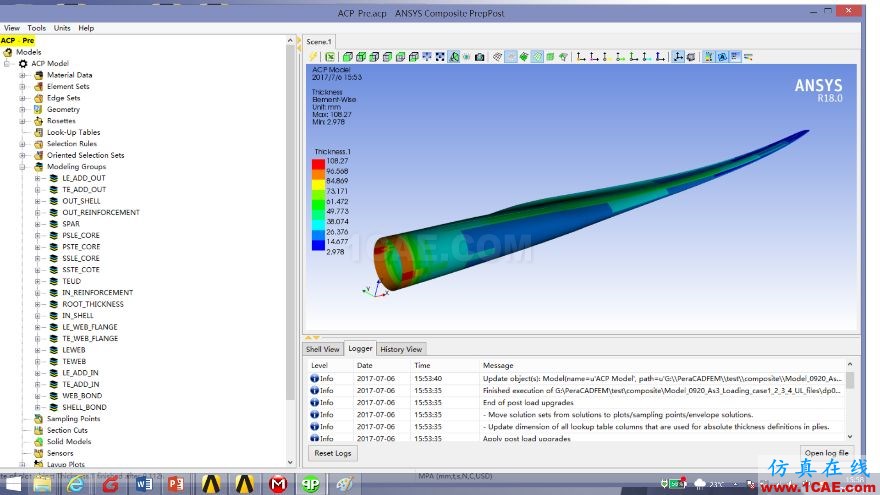Select the Geometry node
The height and width of the screenshot is (495, 880).
[63, 109]
